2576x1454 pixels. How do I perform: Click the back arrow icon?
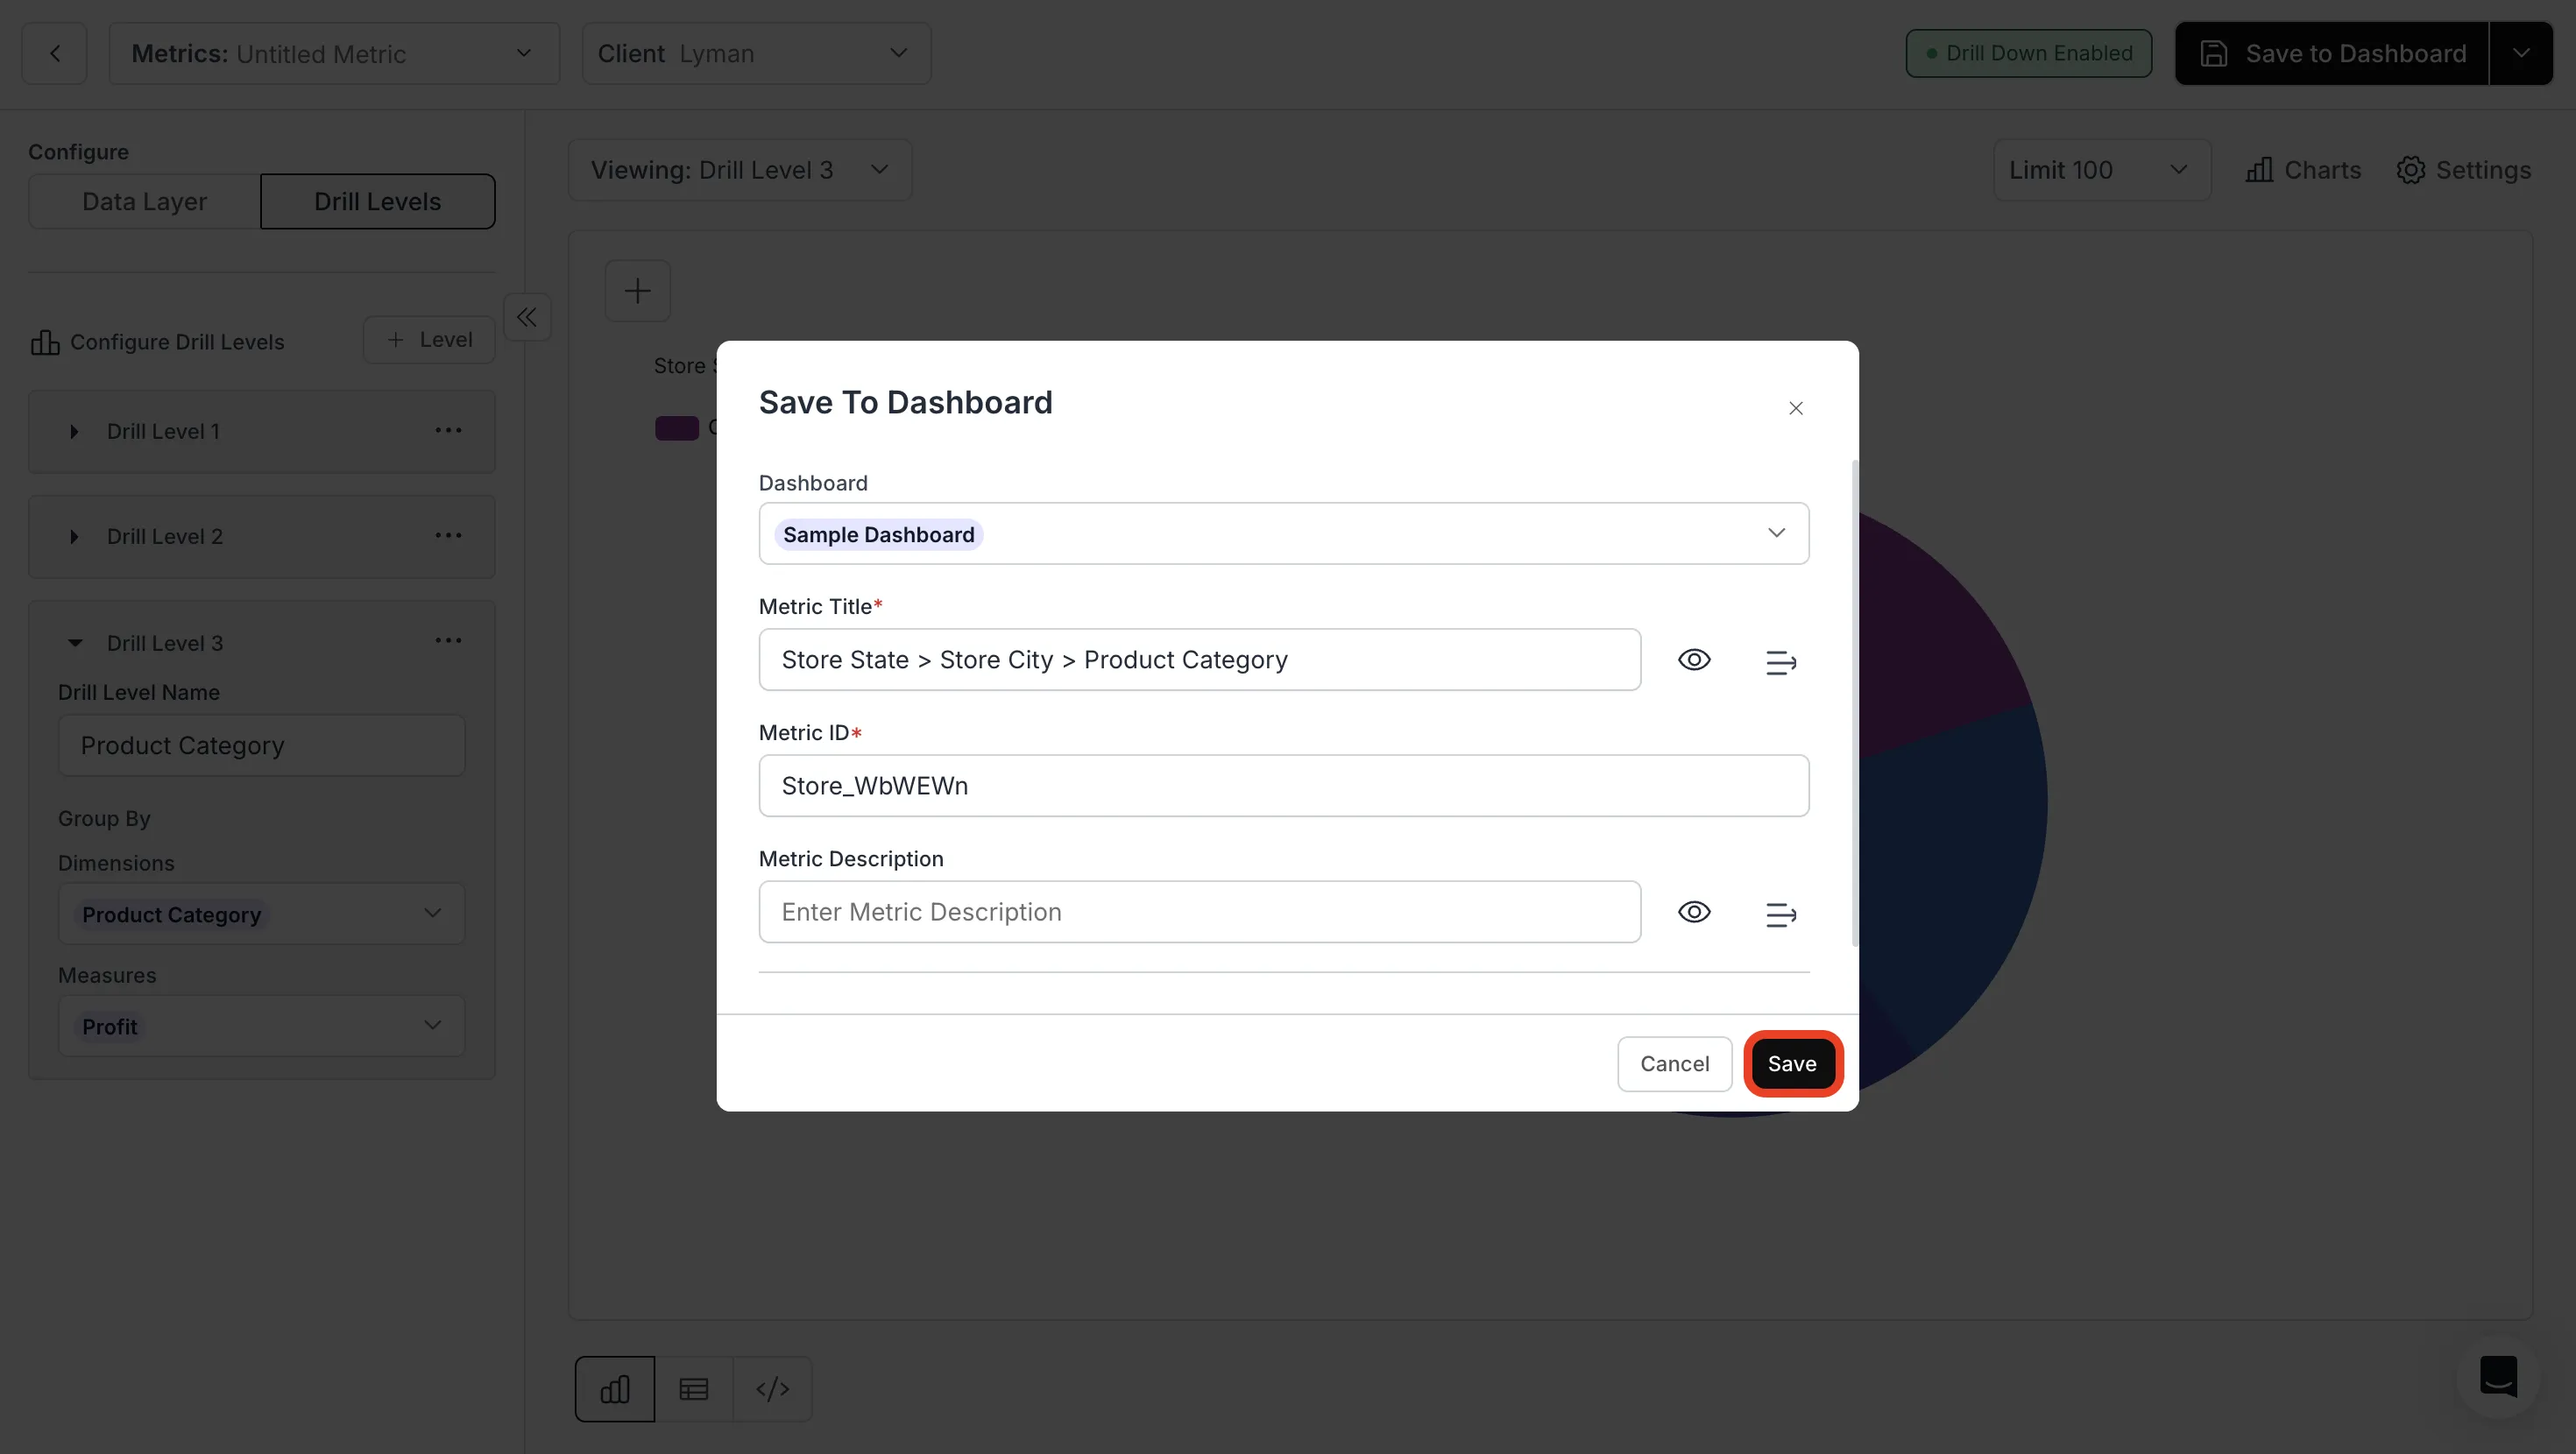pos(55,54)
